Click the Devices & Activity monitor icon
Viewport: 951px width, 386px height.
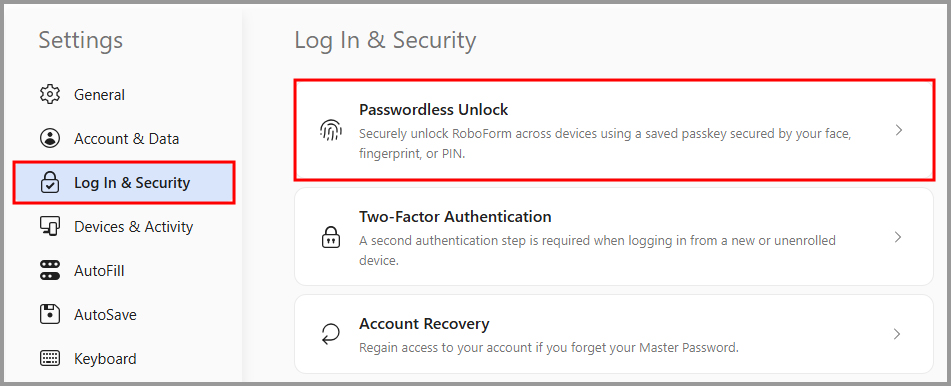(50, 226)
